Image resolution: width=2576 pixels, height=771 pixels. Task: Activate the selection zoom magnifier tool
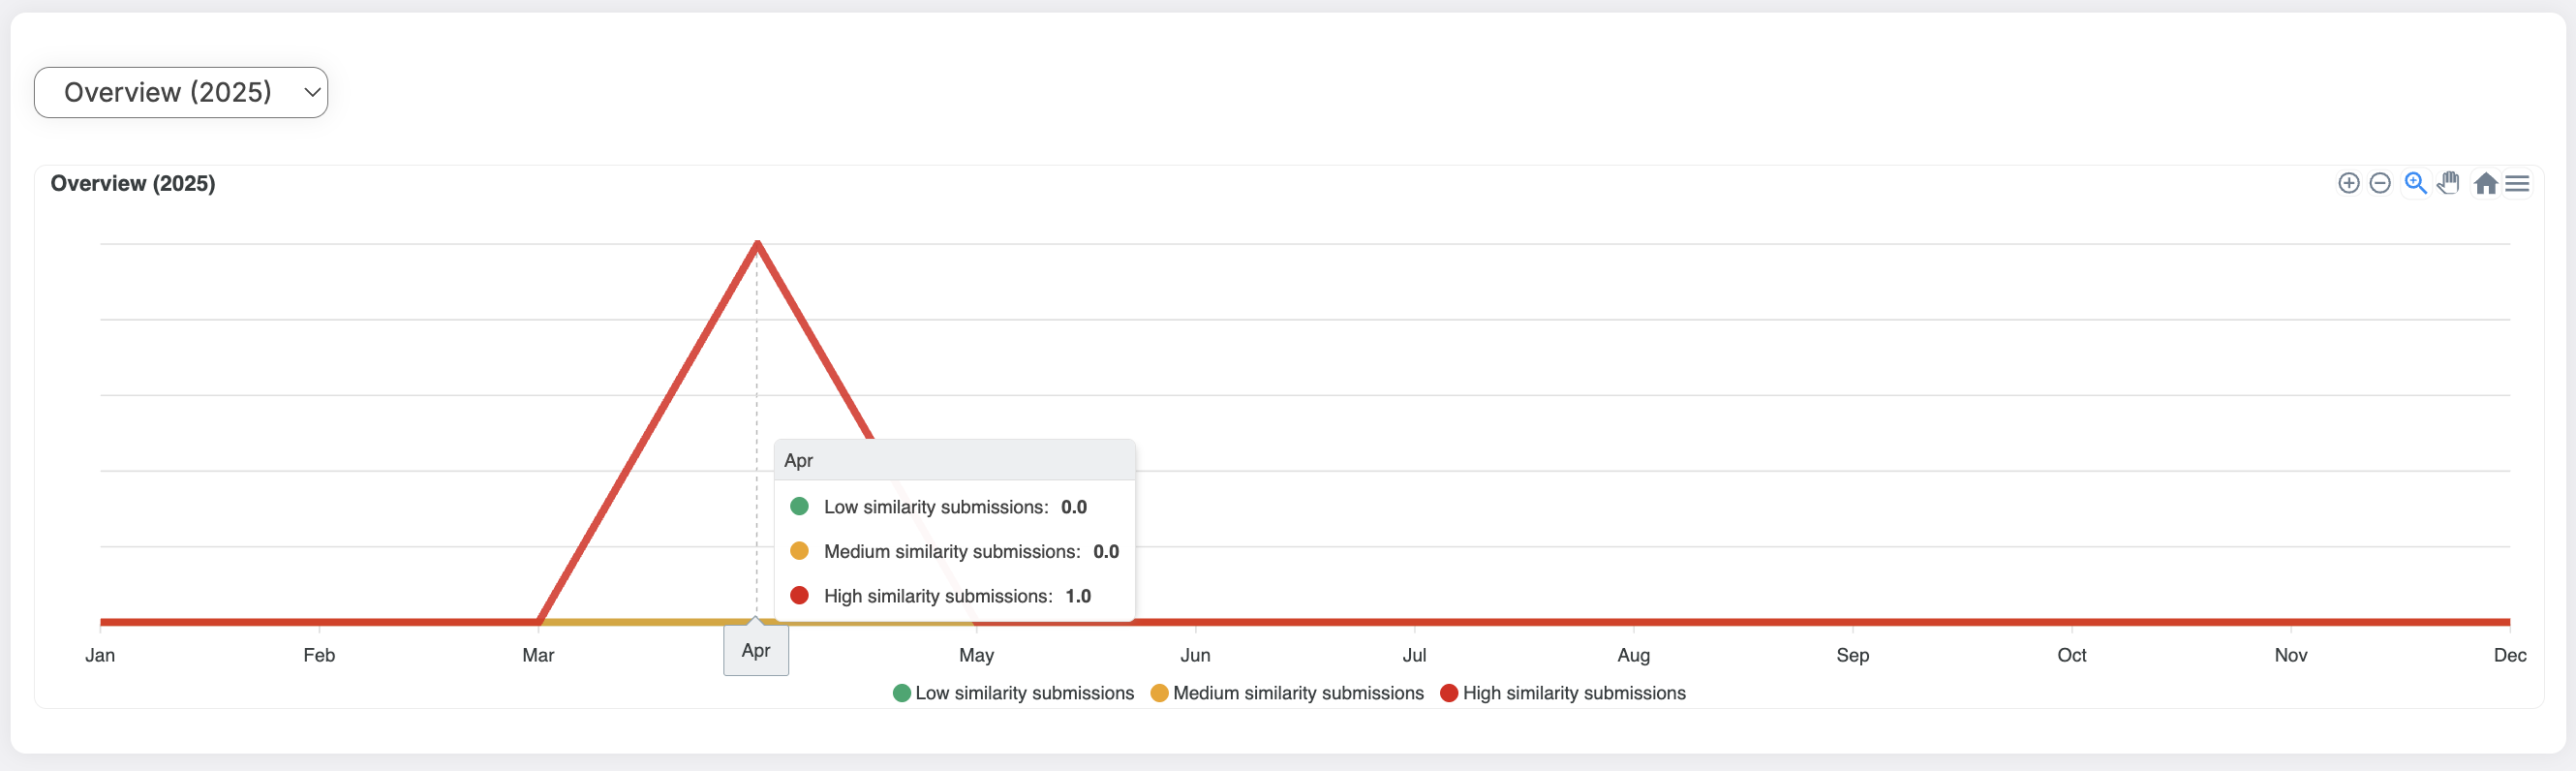pos(2415,183)
